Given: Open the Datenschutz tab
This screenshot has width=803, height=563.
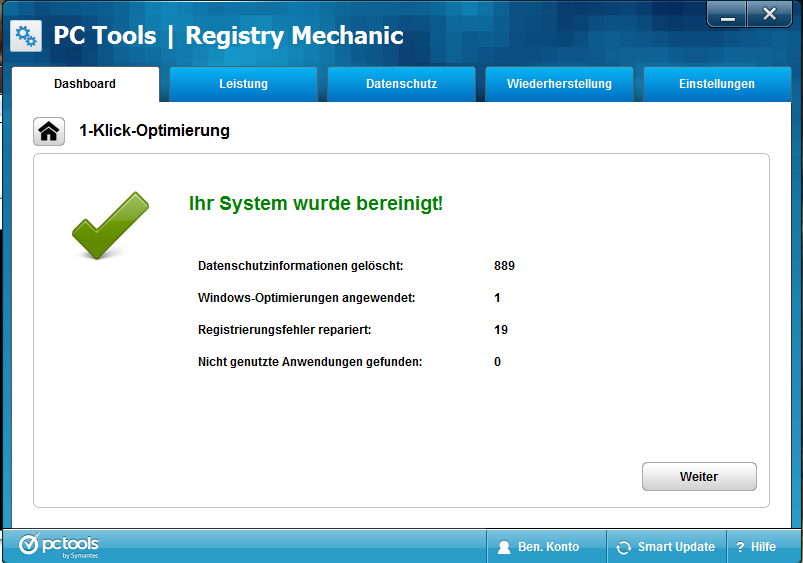Looking at the screenshot, I should 402,84.
